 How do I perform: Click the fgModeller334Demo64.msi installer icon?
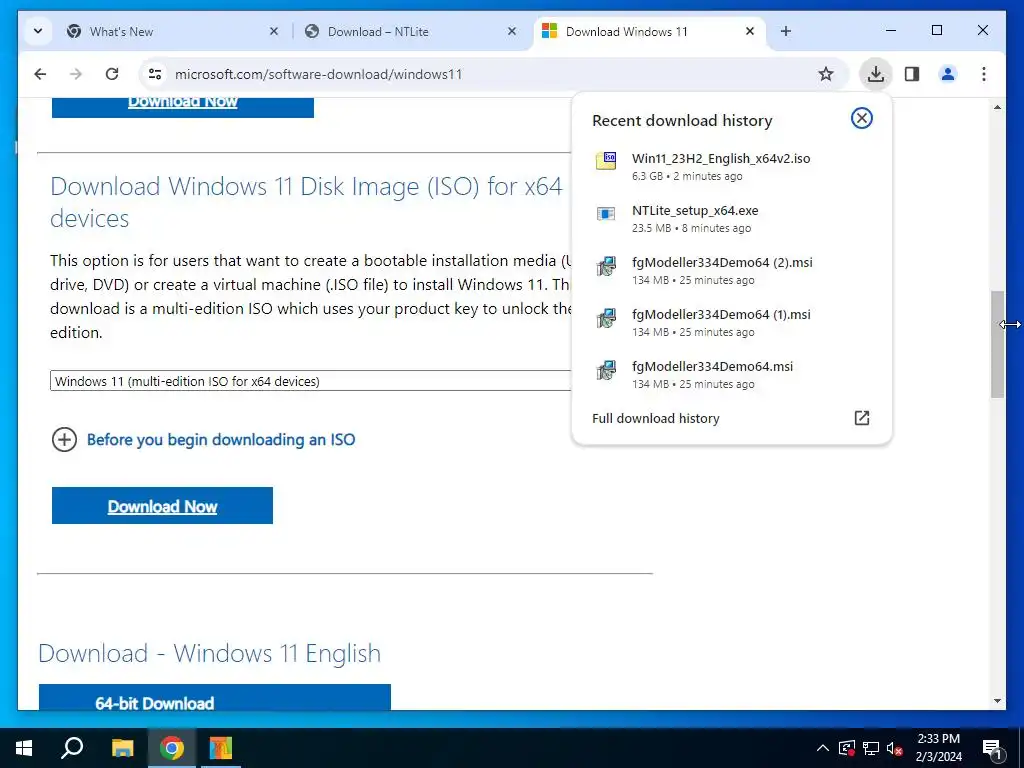pyautogui.click(x=606, y=370)
